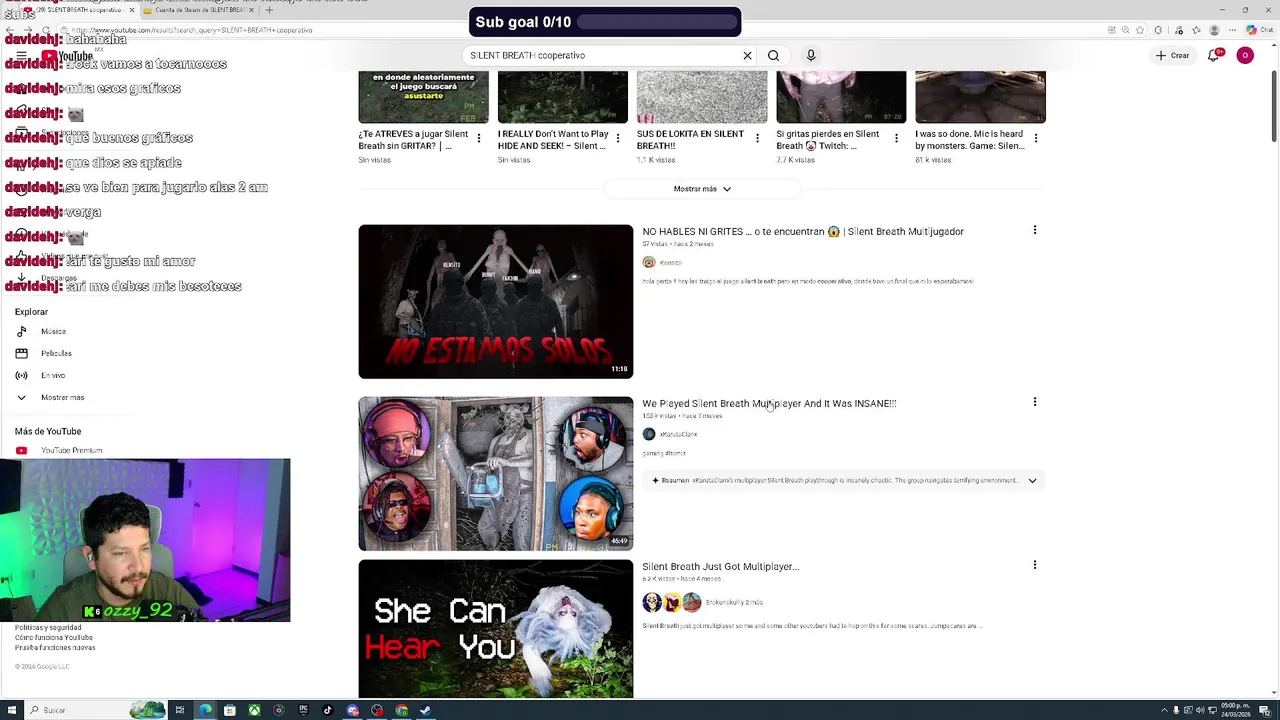
Task: Clear the YouTube search box with X
Action: (x=747, y=56)
